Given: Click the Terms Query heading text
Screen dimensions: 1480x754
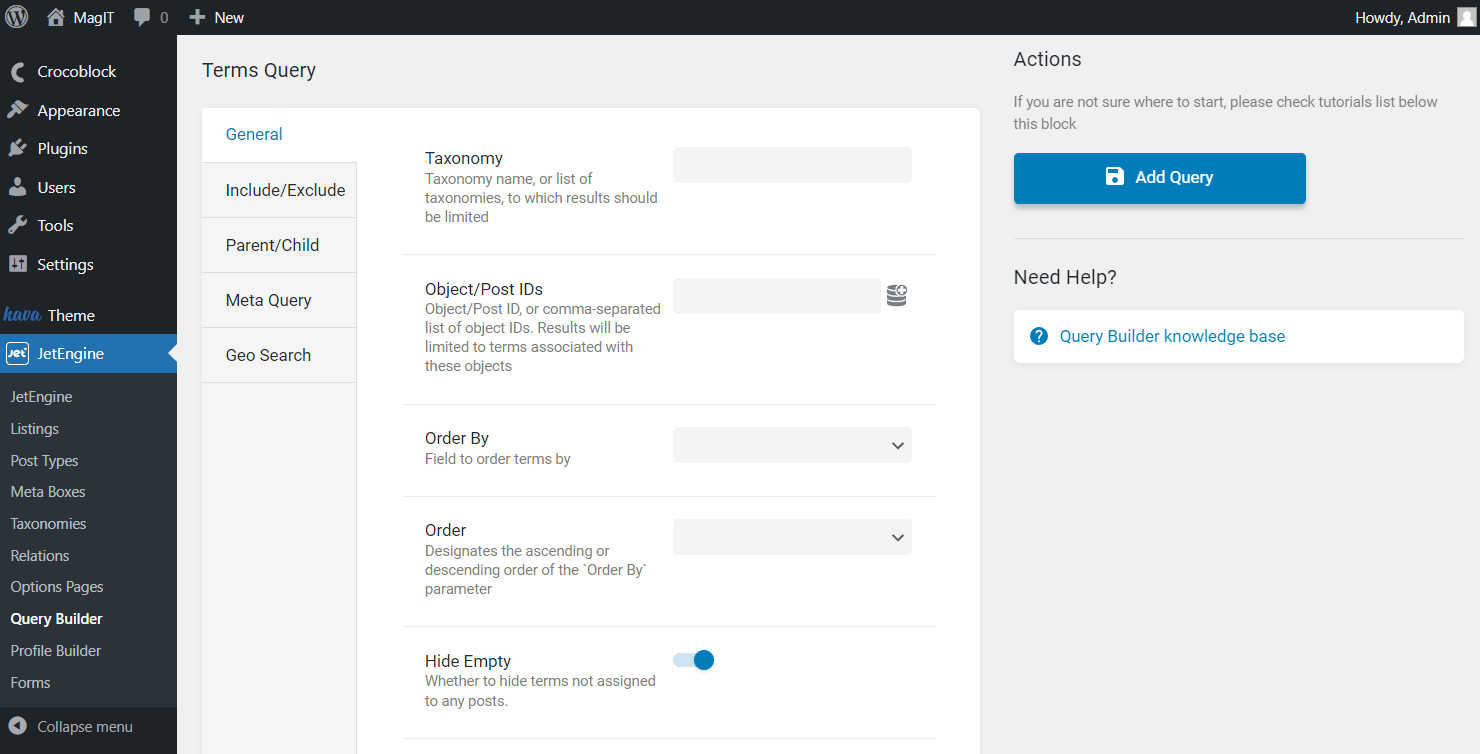Looking at the screenshot, I should click(x=259, y=70).
